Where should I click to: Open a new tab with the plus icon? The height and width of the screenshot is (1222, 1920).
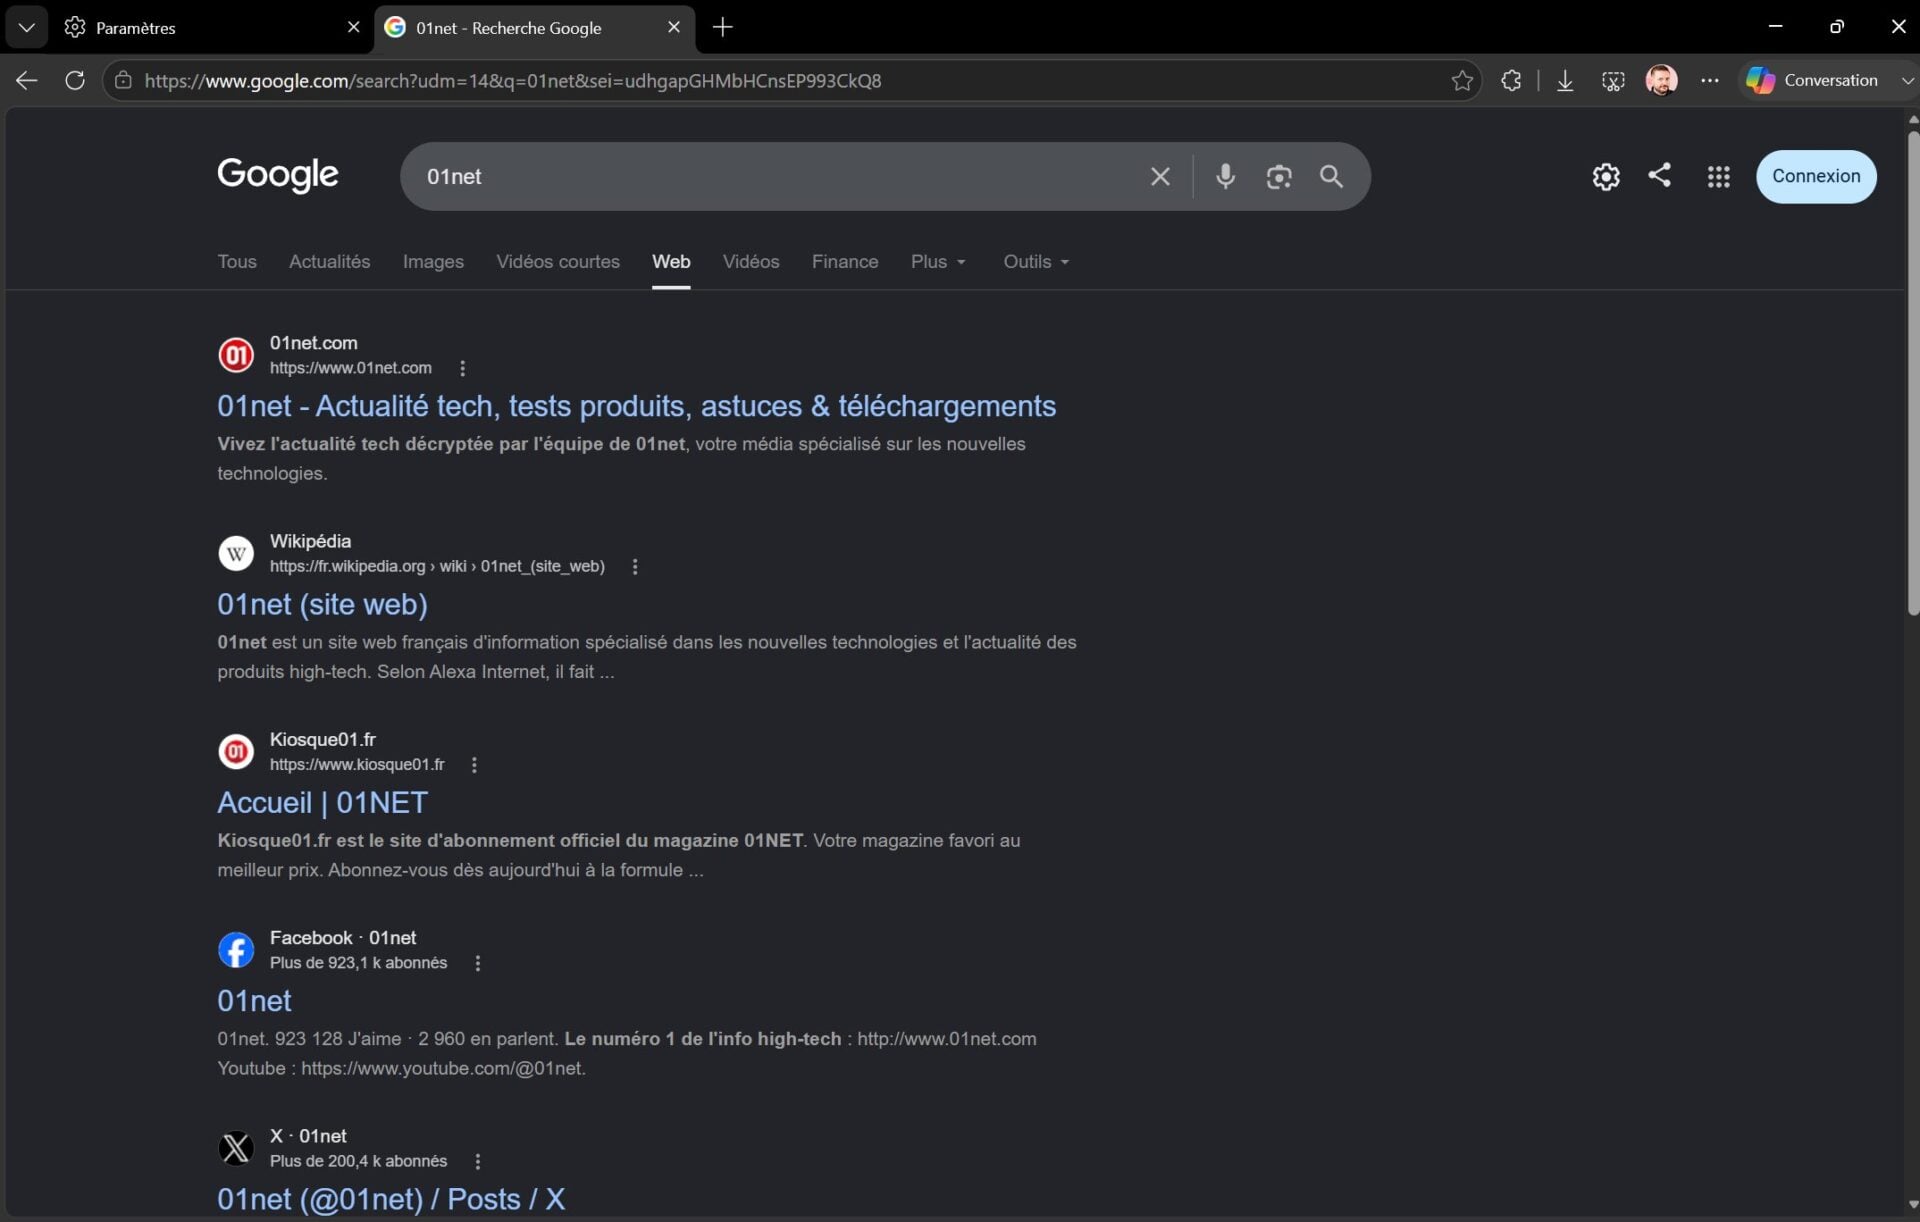pyautogui.click(x=722, y=27)
